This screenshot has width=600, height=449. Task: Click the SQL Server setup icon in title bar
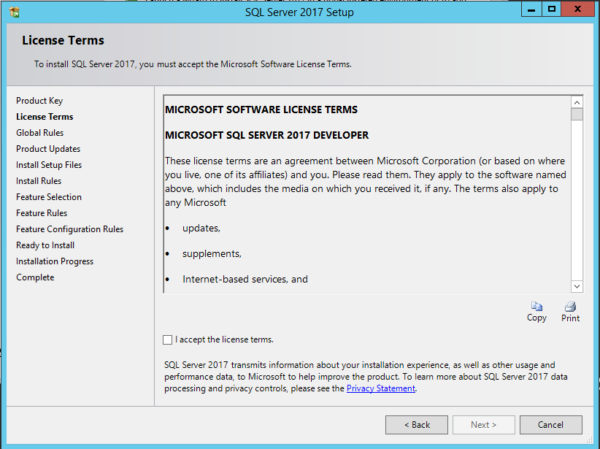pyautogui.click(x=15, y=12)
